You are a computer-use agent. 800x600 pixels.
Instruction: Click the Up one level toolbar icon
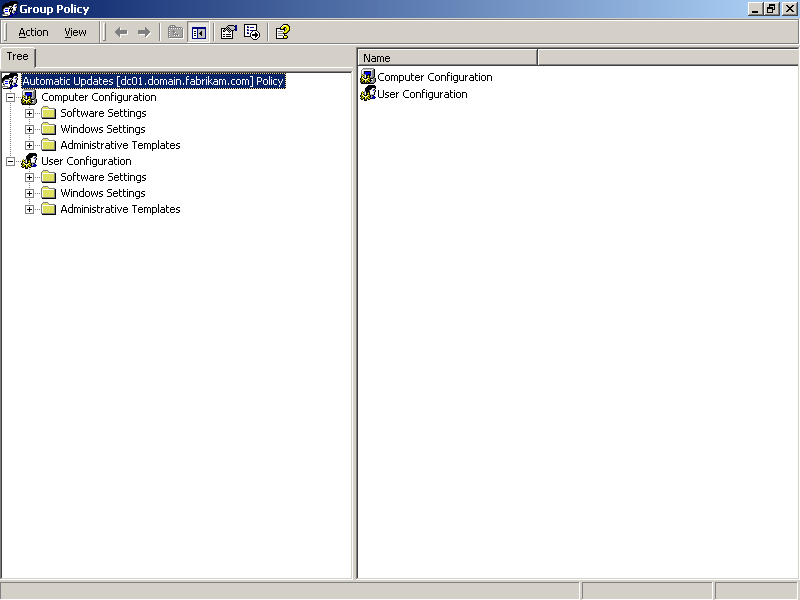click(175, 32)
